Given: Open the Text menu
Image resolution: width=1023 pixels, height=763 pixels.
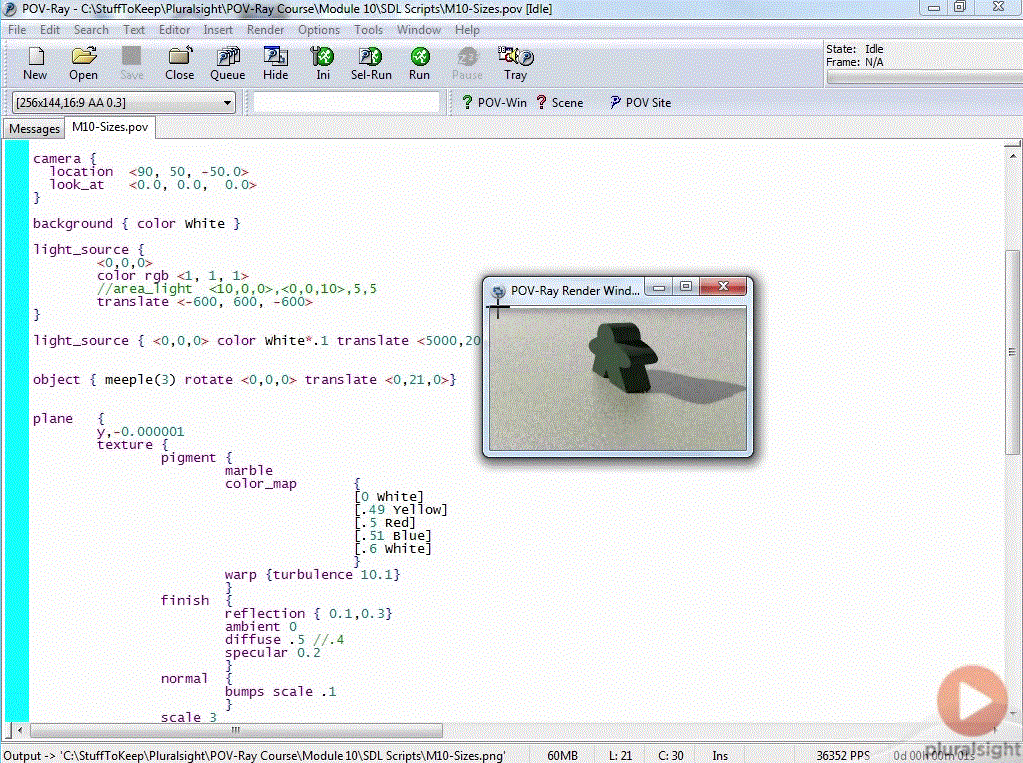Looking at the screenshot, I should pos(134,30).
